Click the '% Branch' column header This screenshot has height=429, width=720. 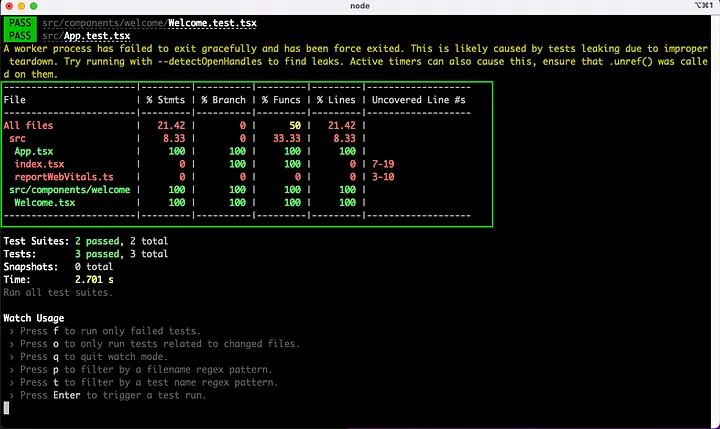pos(224,100)
